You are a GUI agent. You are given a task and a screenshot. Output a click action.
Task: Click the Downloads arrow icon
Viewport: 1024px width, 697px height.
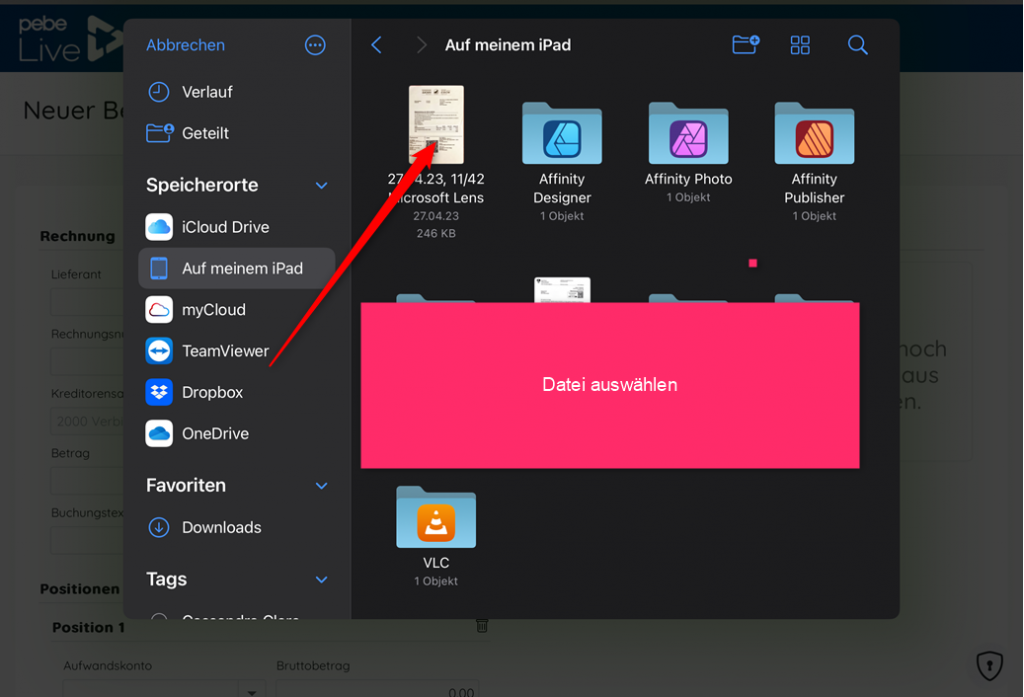[x=159, y=527]
